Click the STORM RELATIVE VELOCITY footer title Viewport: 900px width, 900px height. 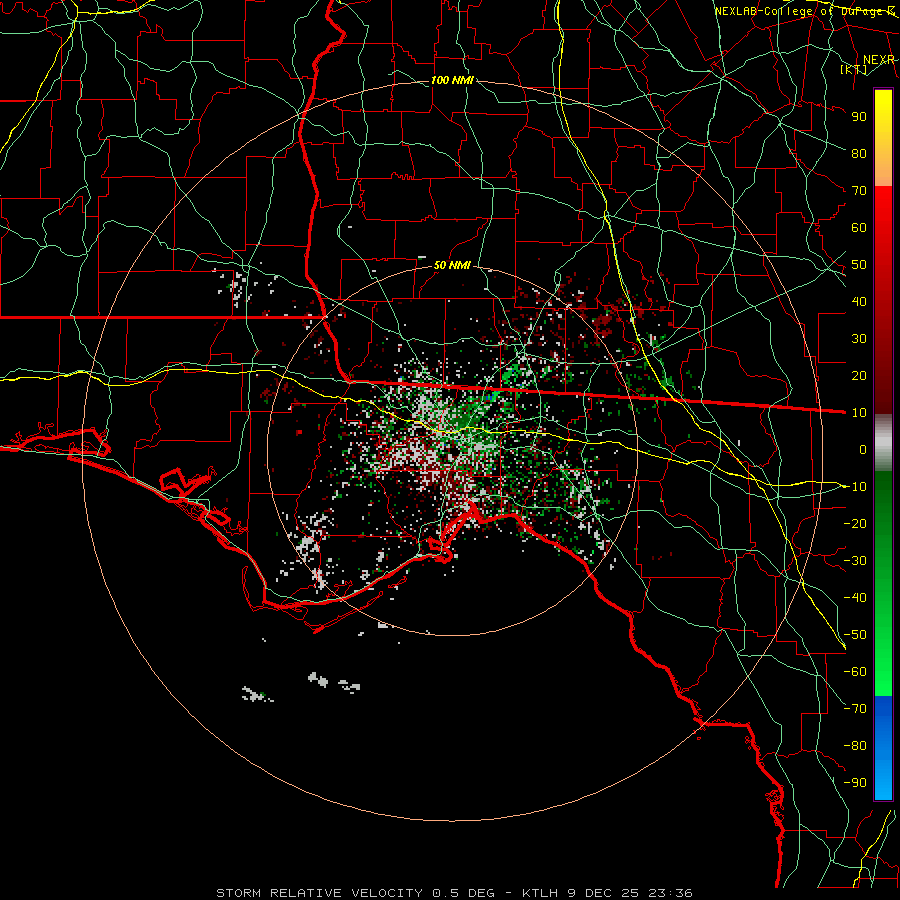[319, 893]
